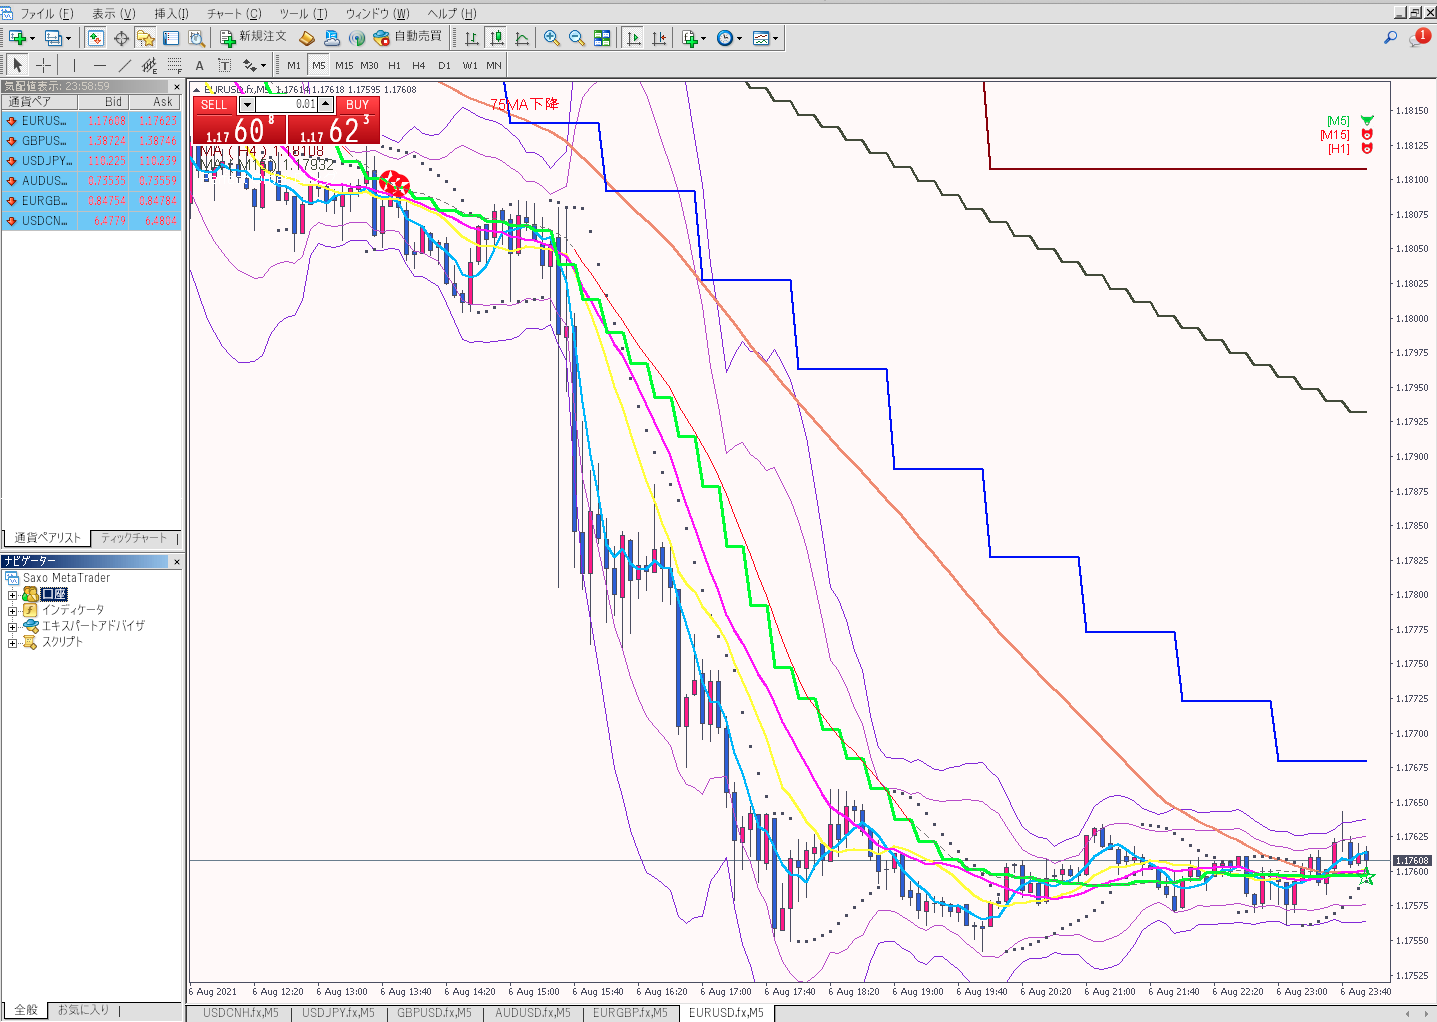Draw a horizontal line tool
Viewport: 1437px width, 1022px height.
coord(99,65)
